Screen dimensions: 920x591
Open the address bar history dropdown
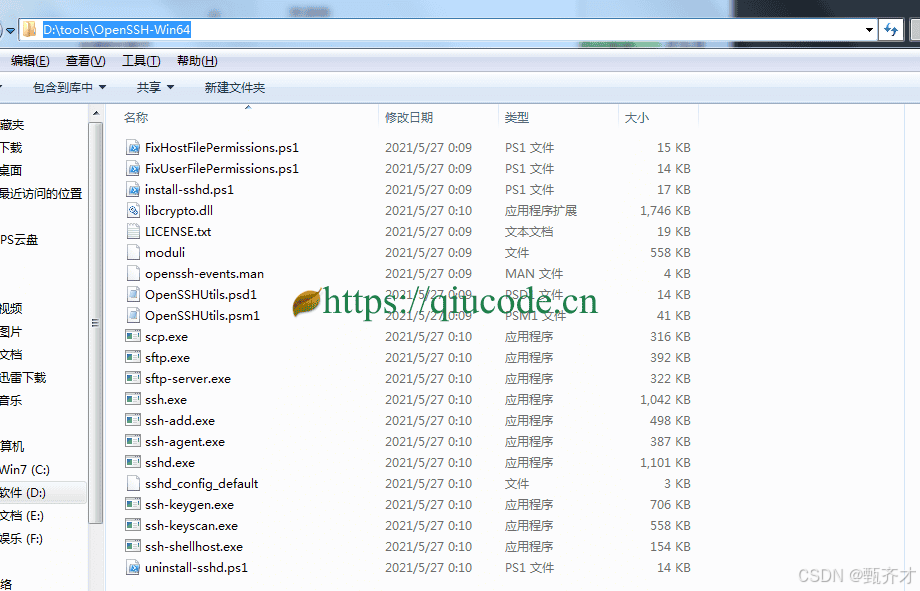tap(869, 30)
